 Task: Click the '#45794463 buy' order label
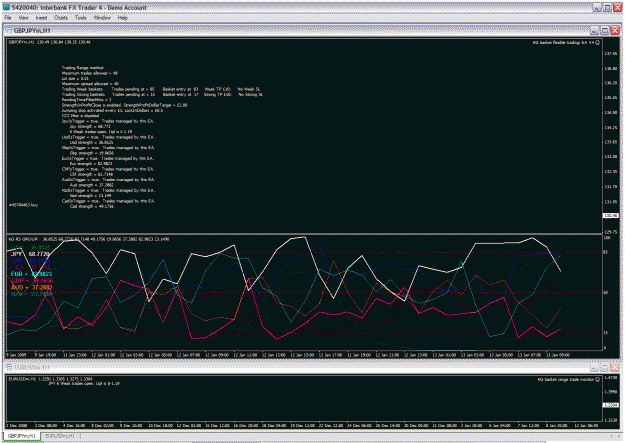pyautogui.click(x=23, y=205)
